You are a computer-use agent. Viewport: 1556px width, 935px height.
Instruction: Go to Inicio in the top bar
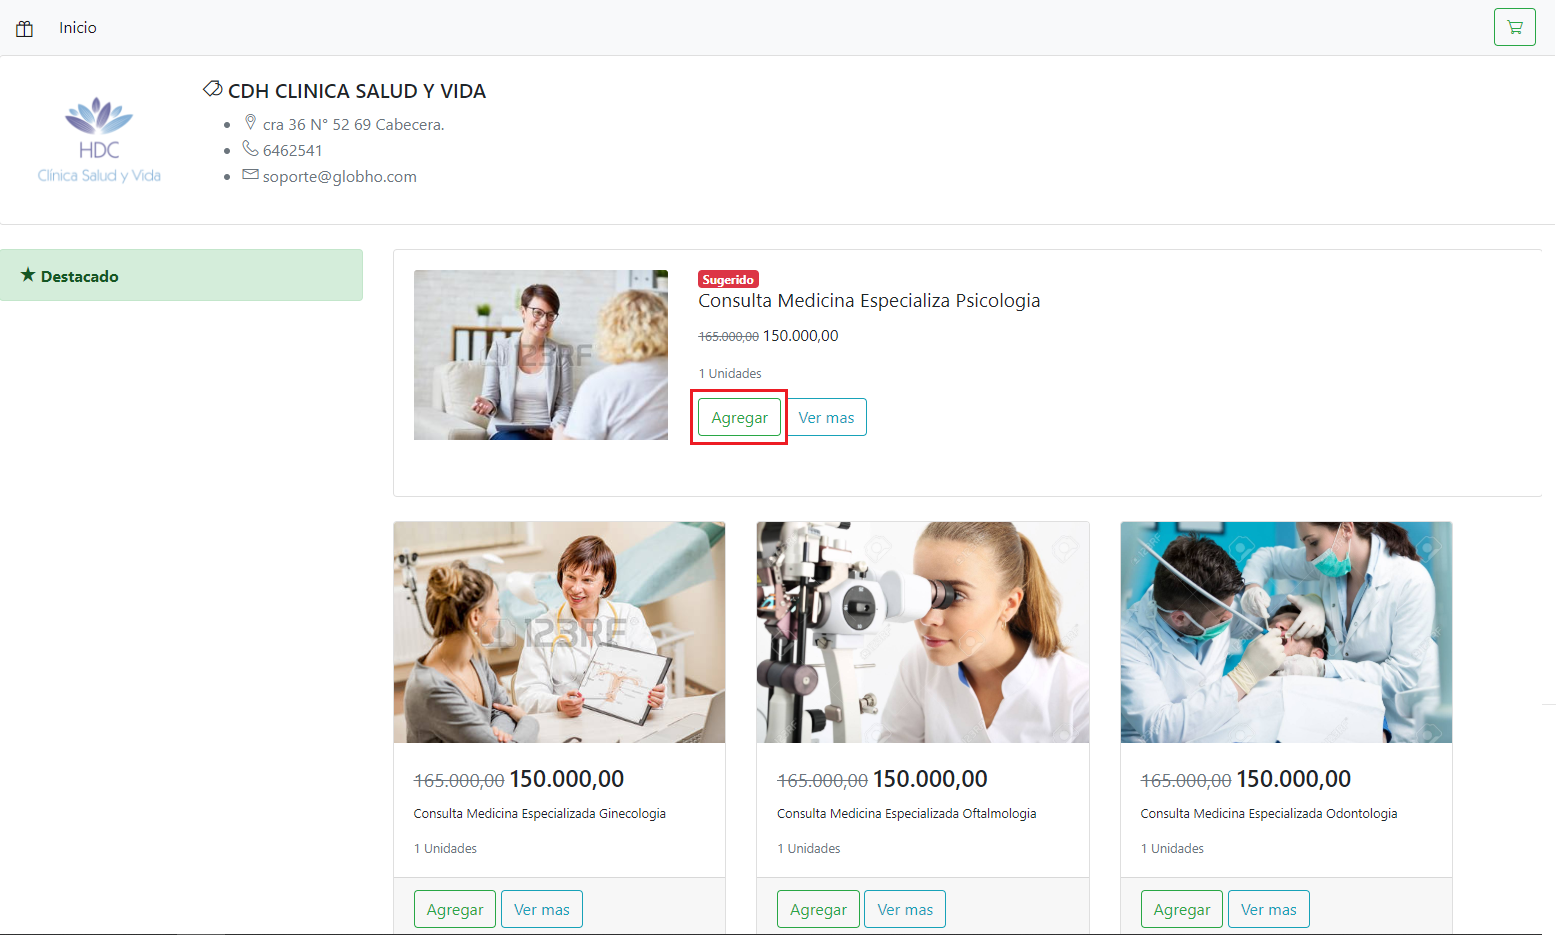(78, 28)
